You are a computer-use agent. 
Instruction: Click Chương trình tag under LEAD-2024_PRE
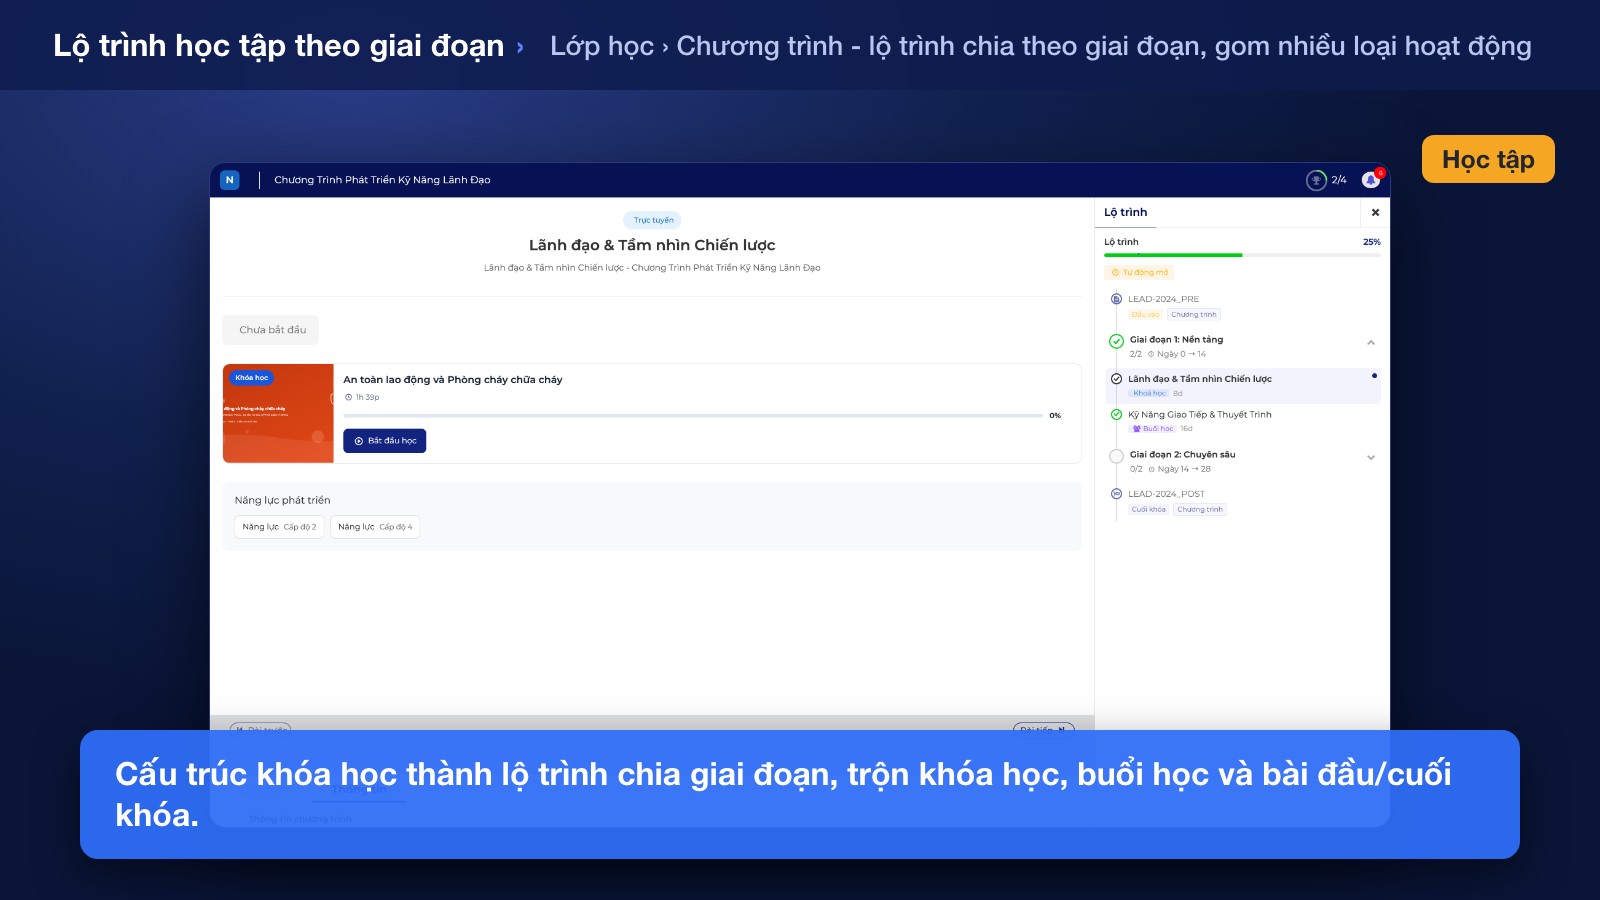1194,315
